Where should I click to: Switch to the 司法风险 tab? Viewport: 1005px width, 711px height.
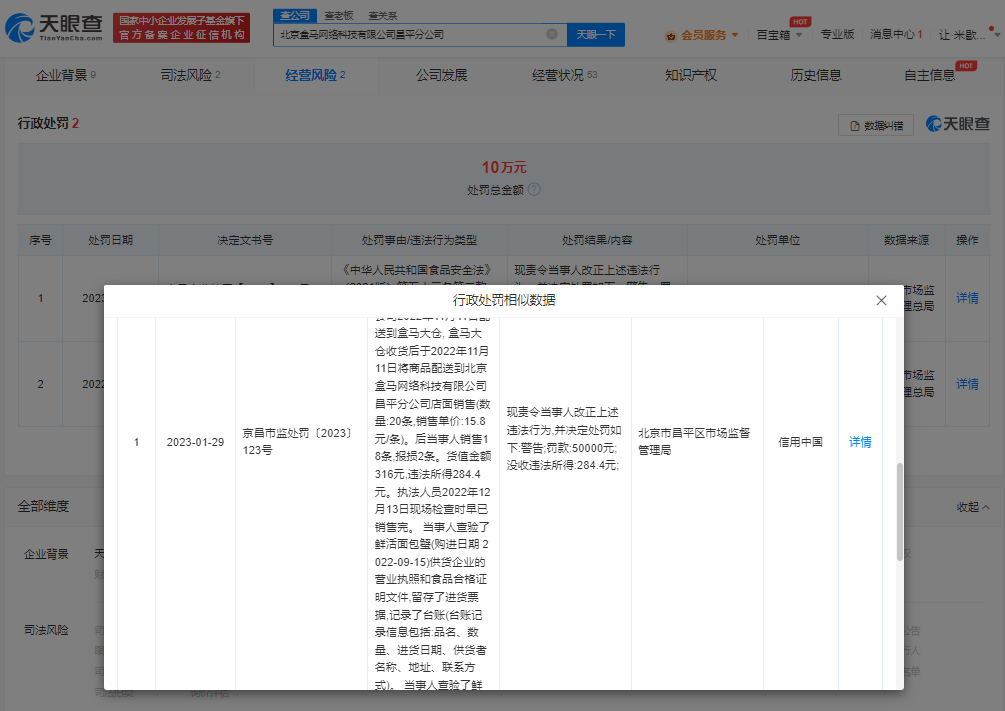[190, 75]
